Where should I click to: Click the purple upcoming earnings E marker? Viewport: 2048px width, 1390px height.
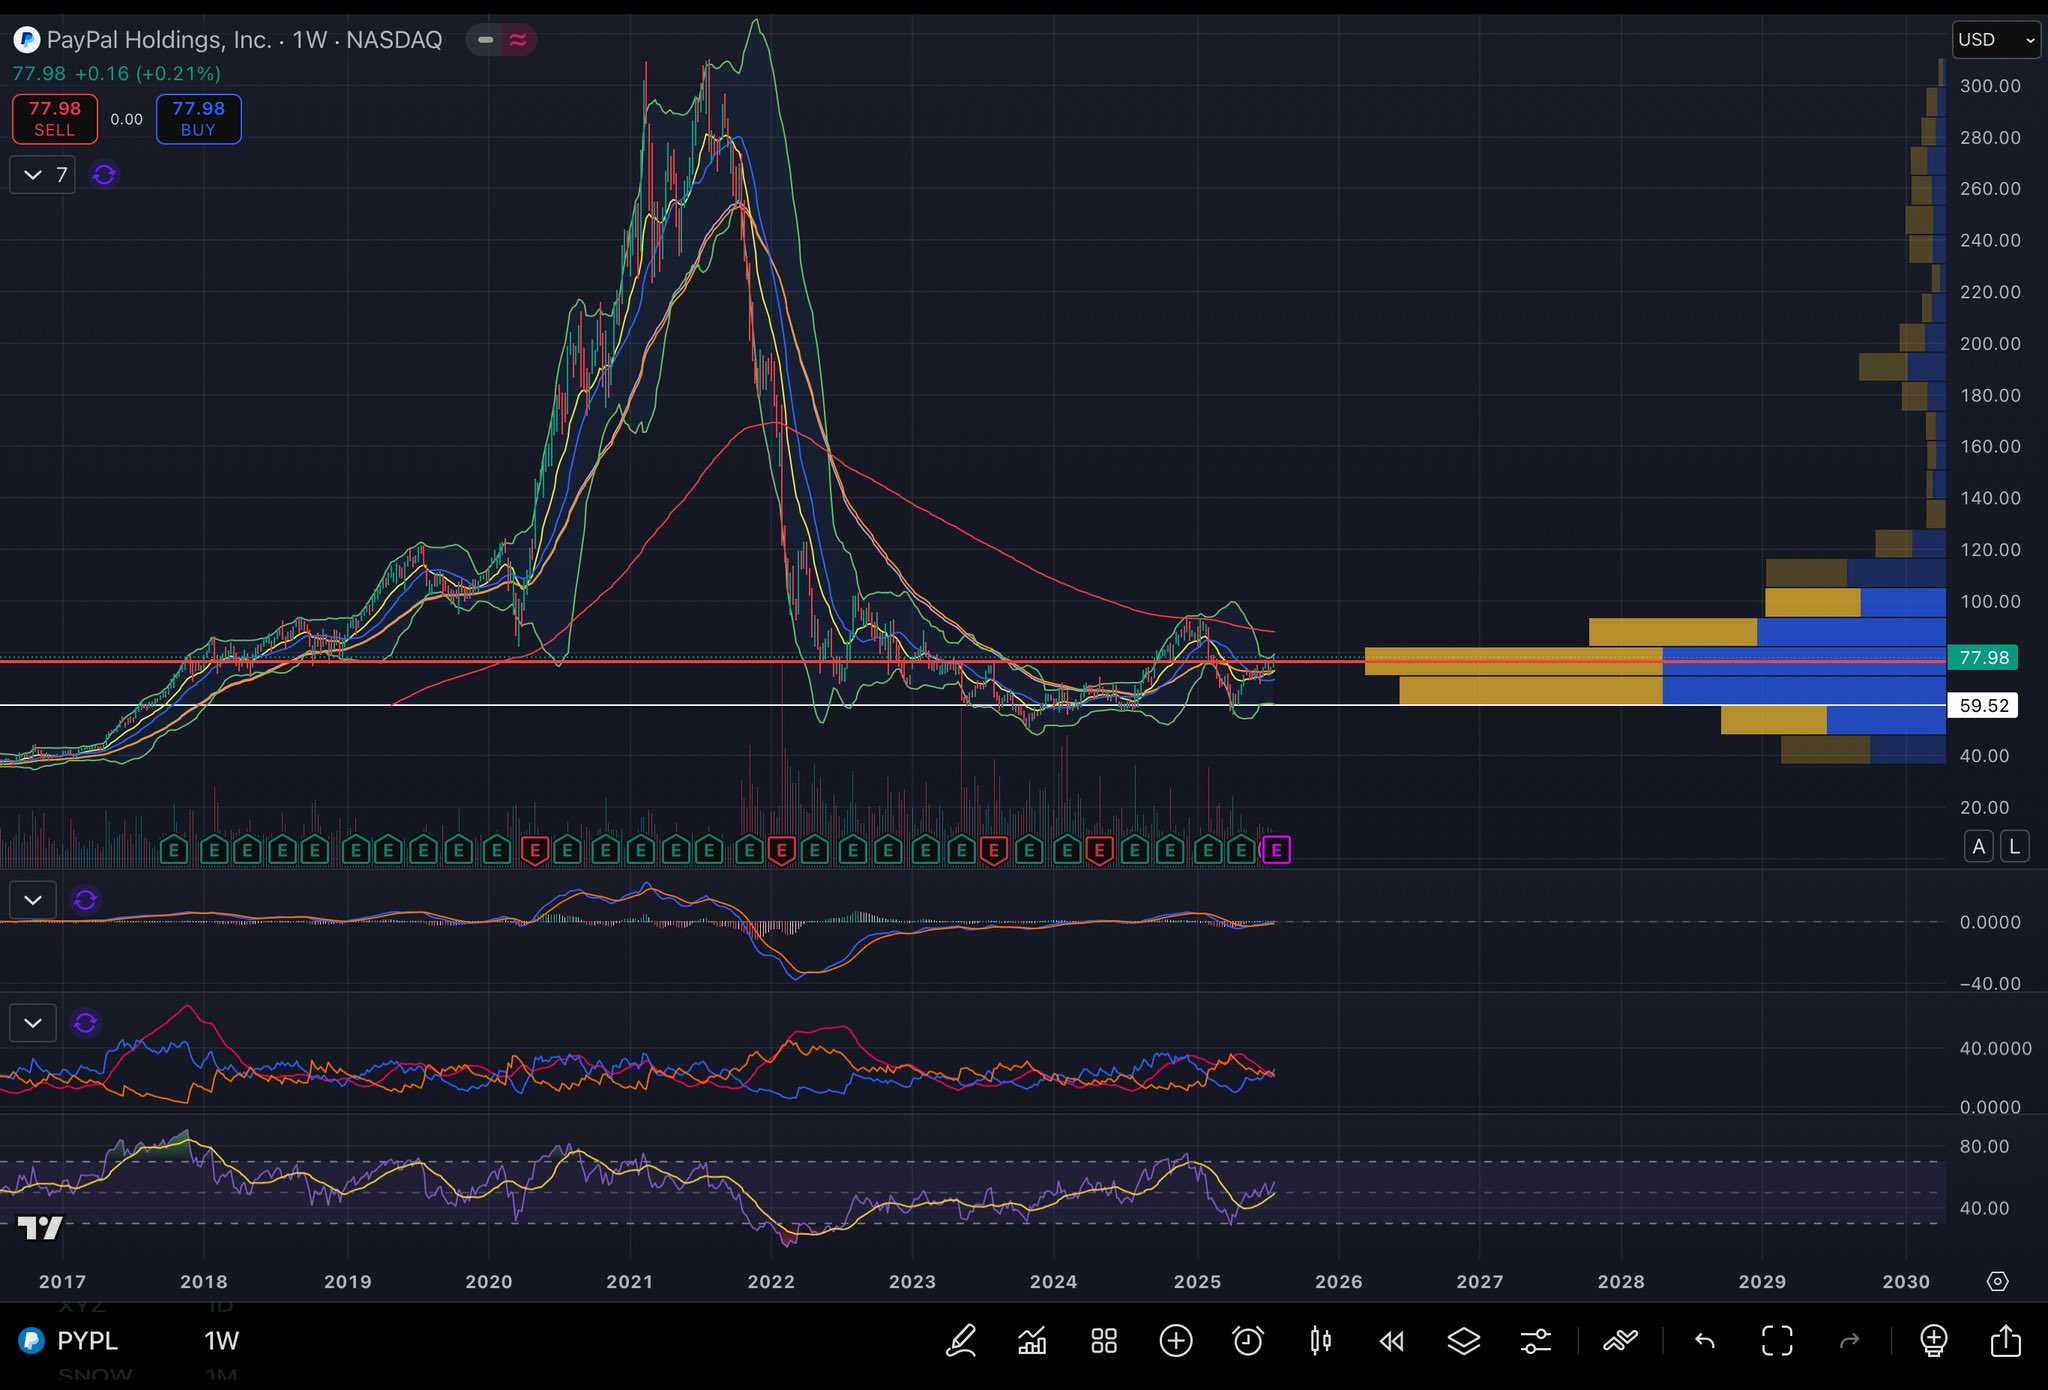click(x=1276, y=850)
